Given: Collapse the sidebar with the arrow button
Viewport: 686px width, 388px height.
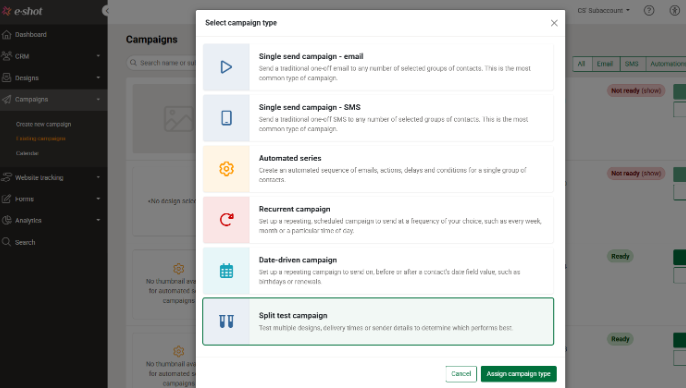Looking at the screenshot, I should tap(105, 10).
